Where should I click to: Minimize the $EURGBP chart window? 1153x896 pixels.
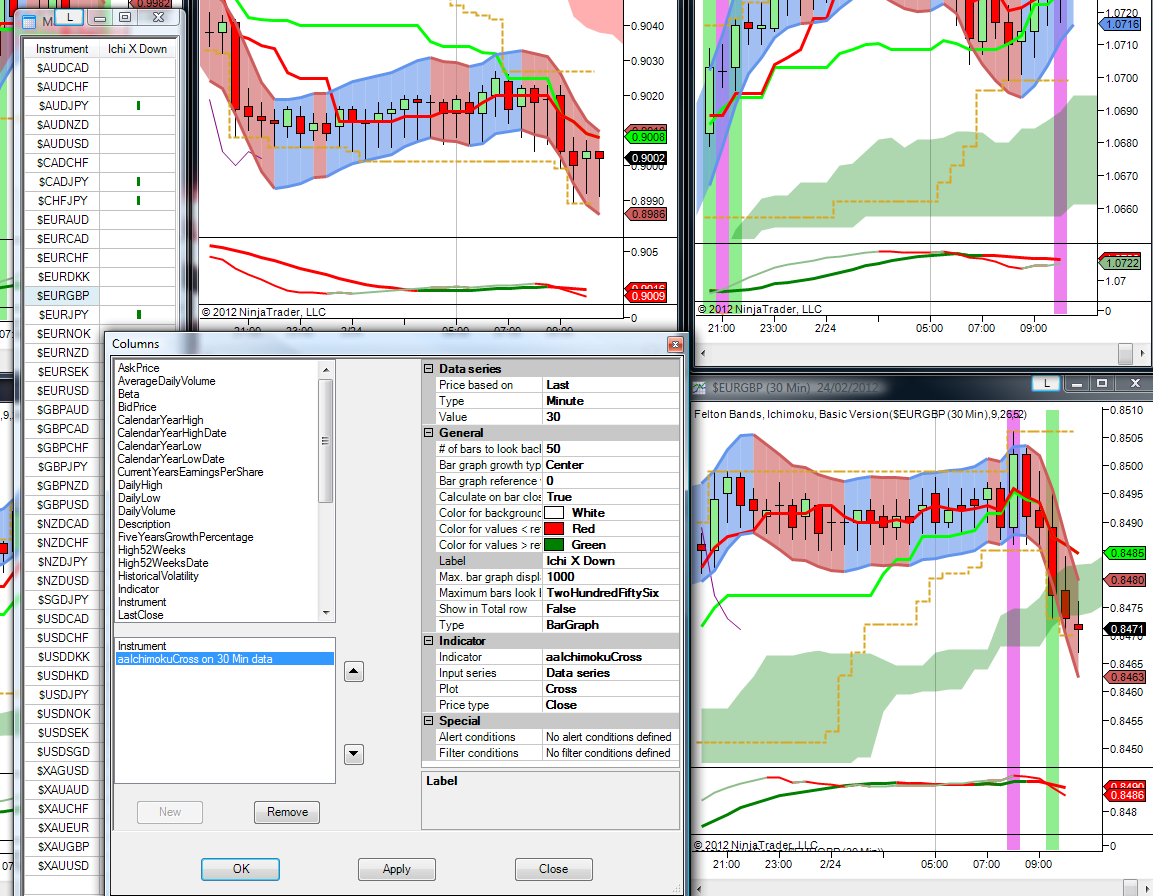pos(1077,384)
